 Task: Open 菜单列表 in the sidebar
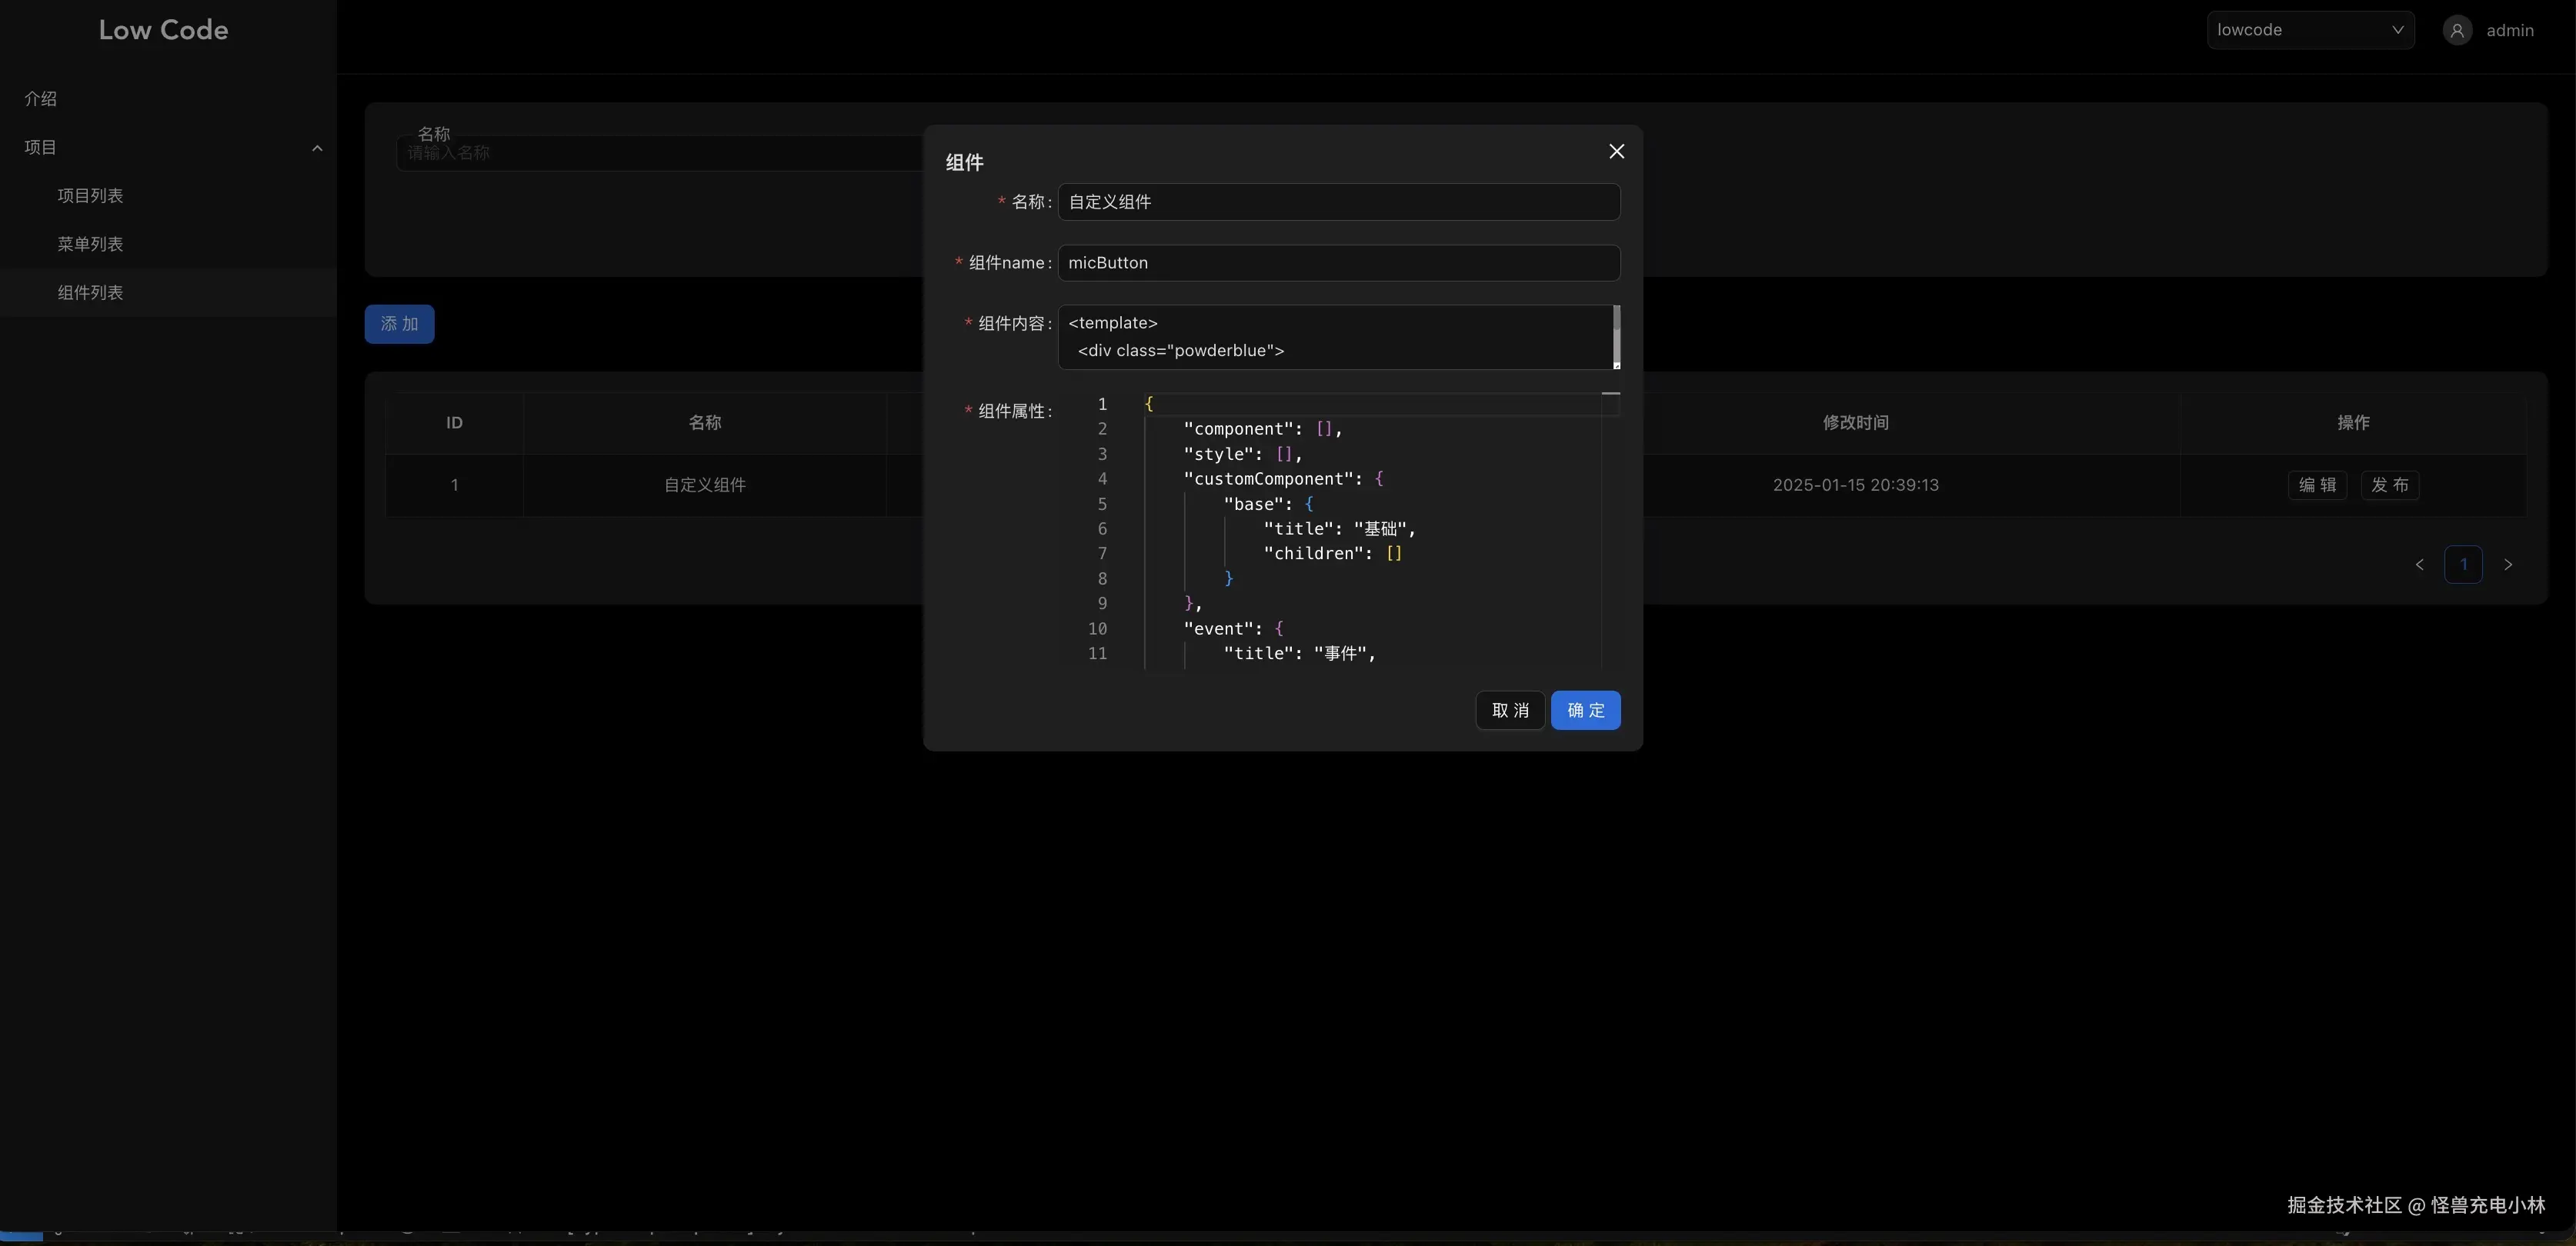pyautogui.click(x=90, y=244)
